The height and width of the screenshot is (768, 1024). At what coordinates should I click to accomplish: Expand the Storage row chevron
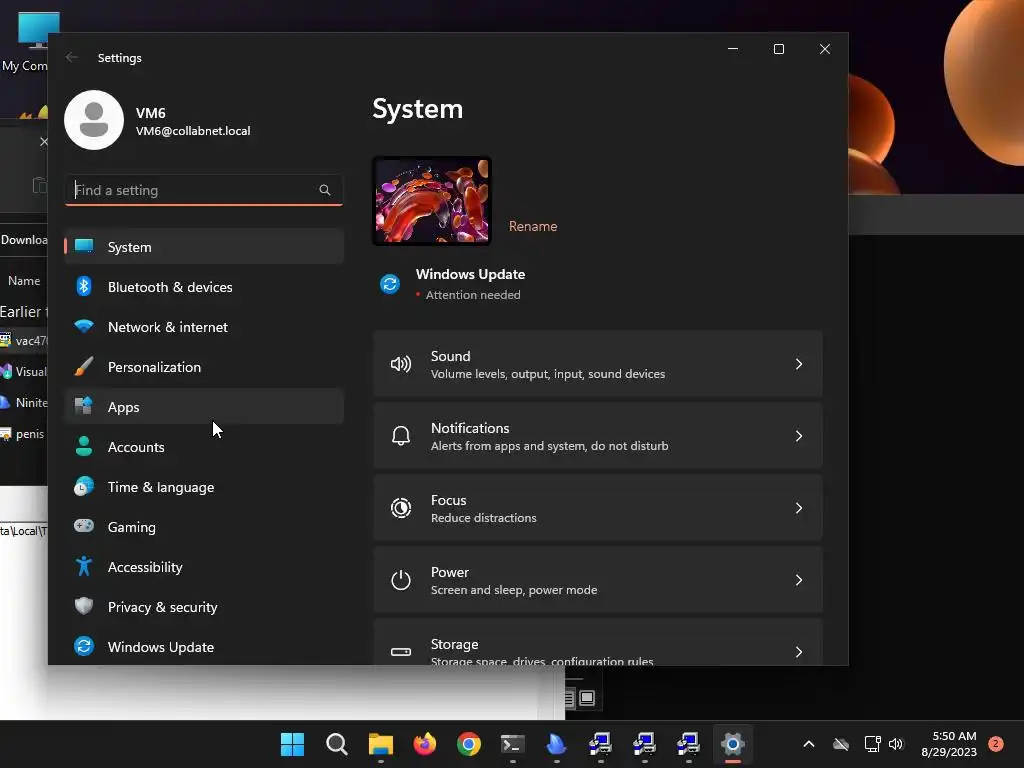[799, 652]
